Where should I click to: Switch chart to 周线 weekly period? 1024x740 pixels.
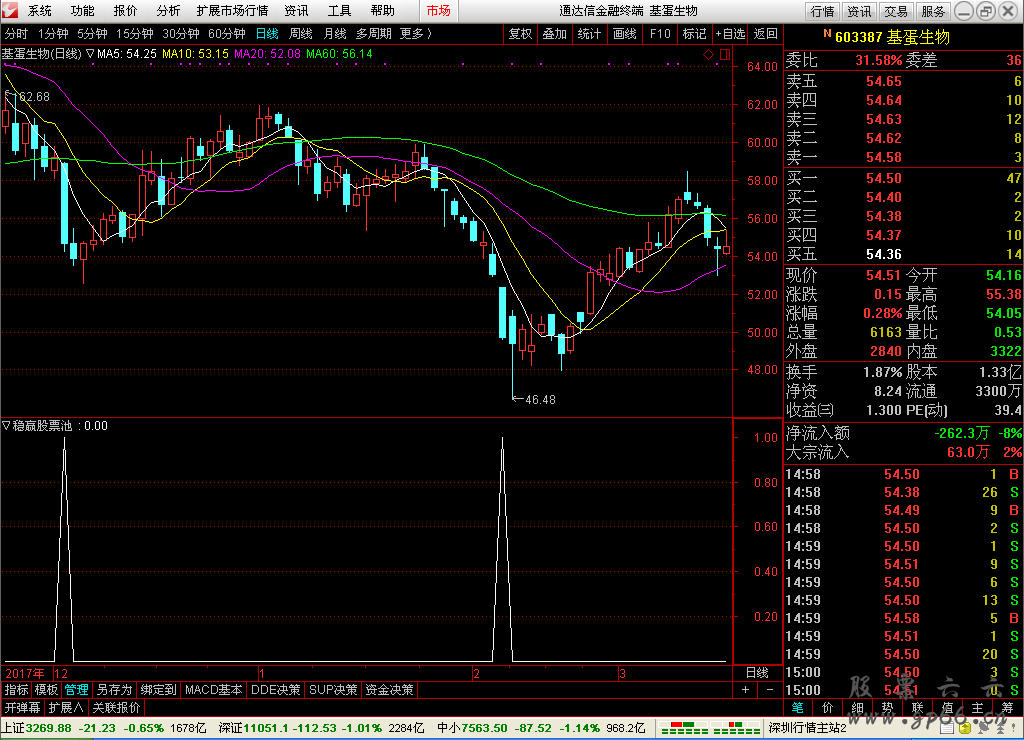tap(300, 33)
